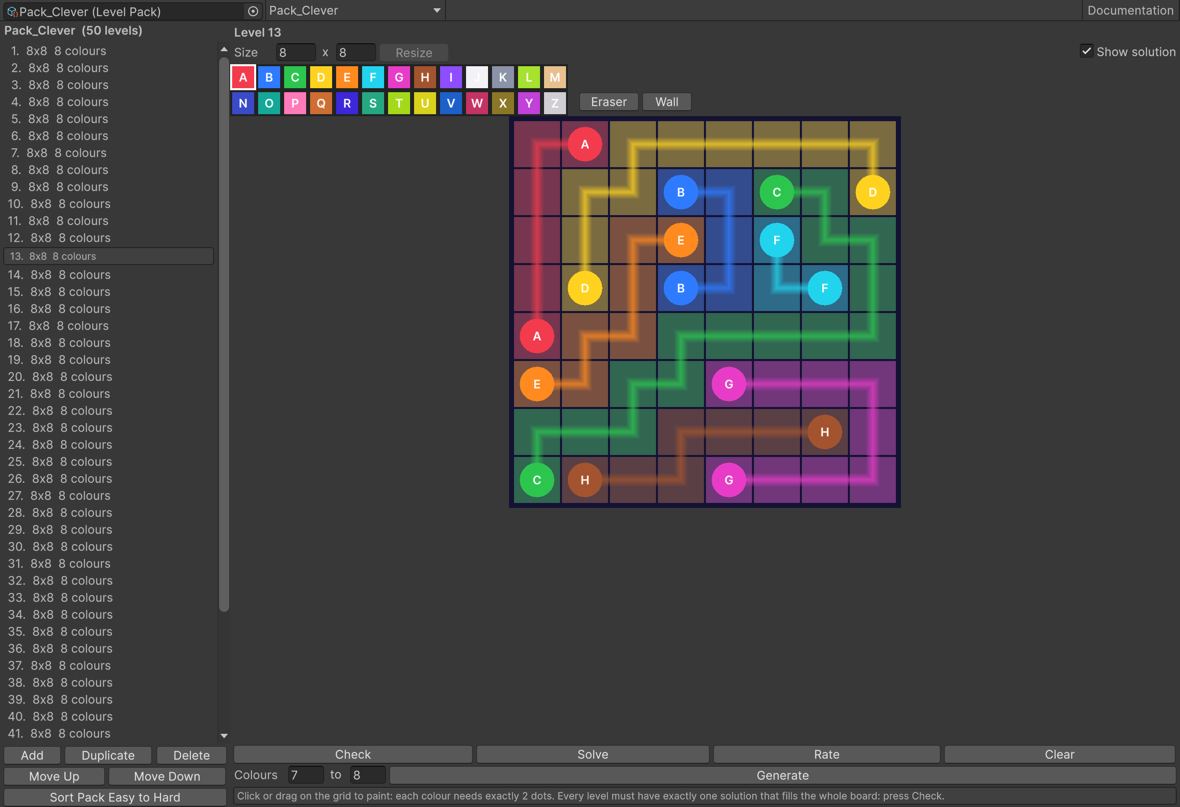
Task: Open the Documentation link
Action: [x=1130, y=11]
